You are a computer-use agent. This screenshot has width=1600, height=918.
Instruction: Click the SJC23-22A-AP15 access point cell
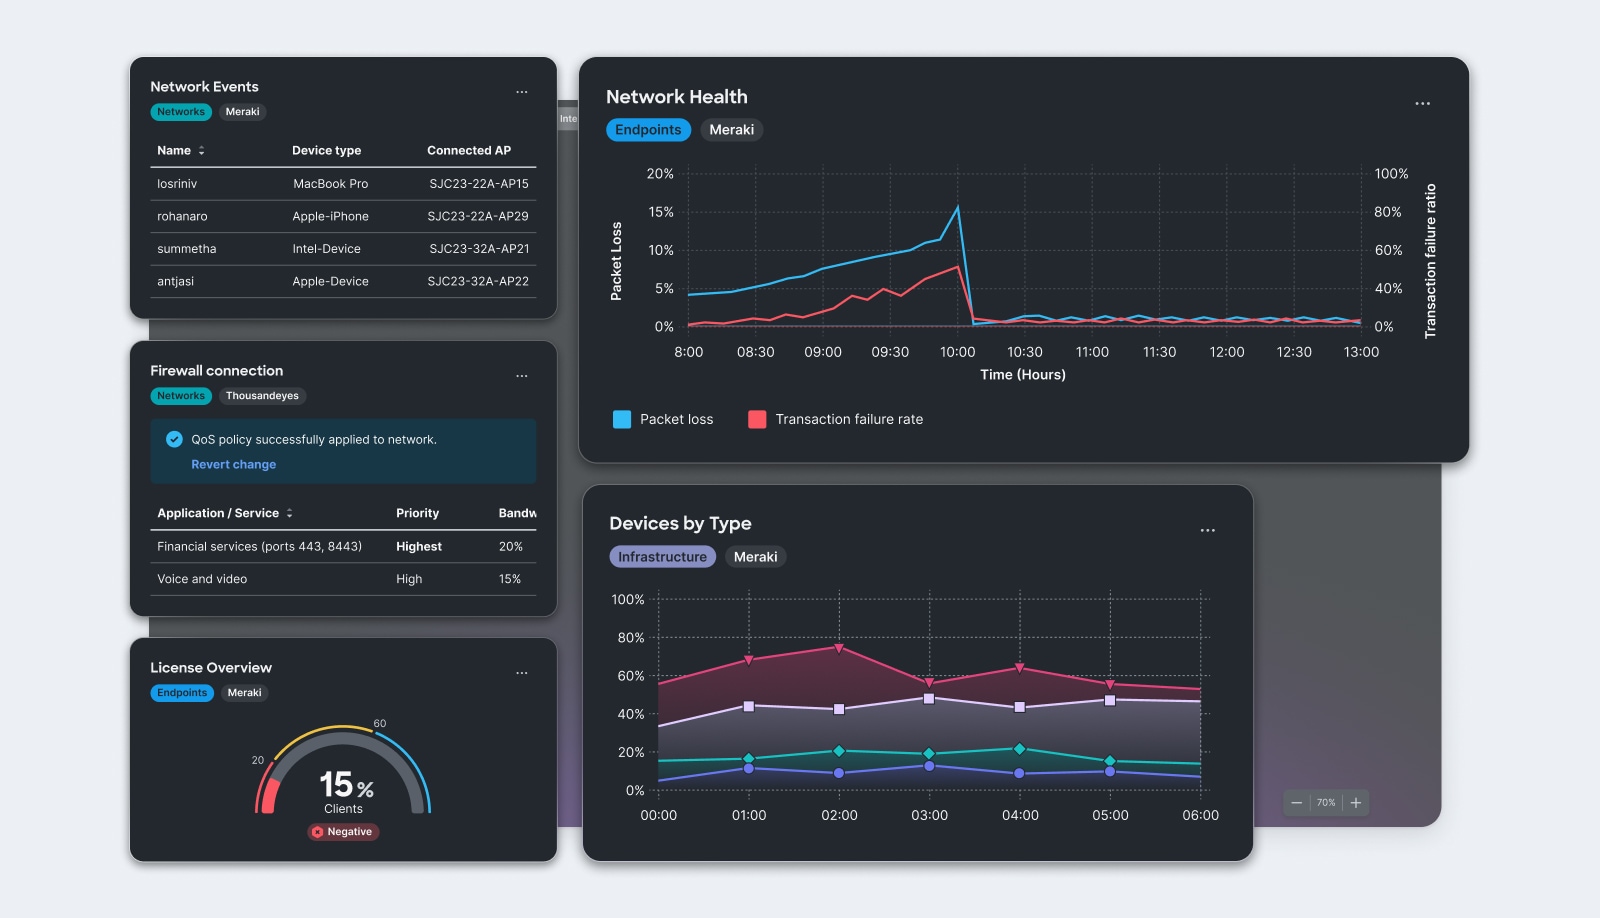tap(479, 184)
